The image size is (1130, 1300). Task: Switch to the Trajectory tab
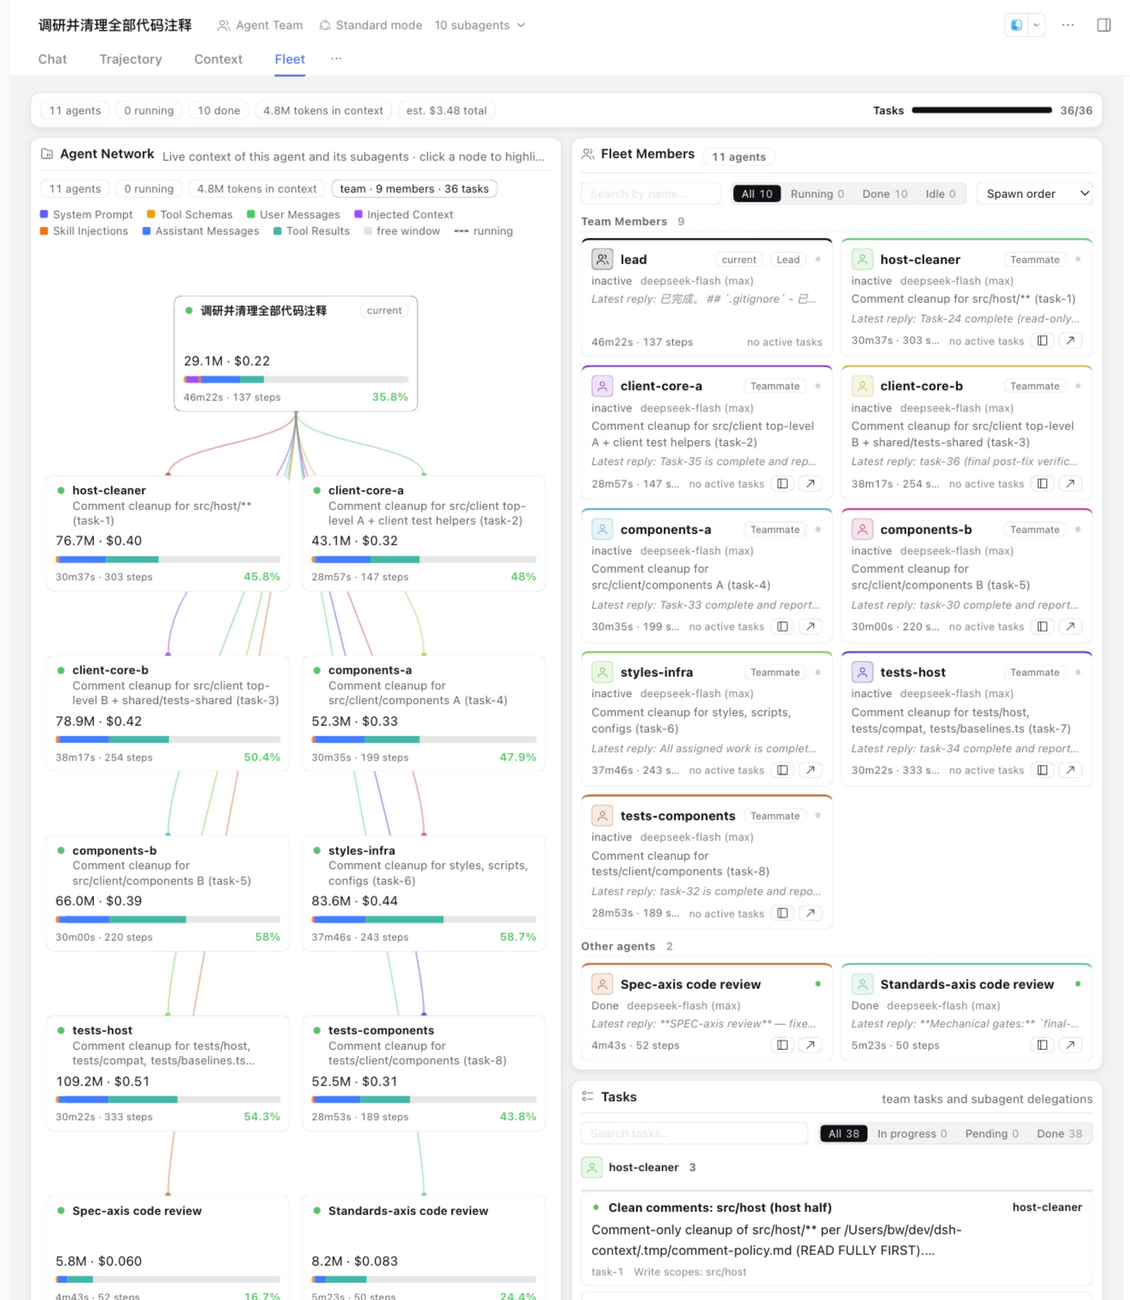(x=130, y=59)
